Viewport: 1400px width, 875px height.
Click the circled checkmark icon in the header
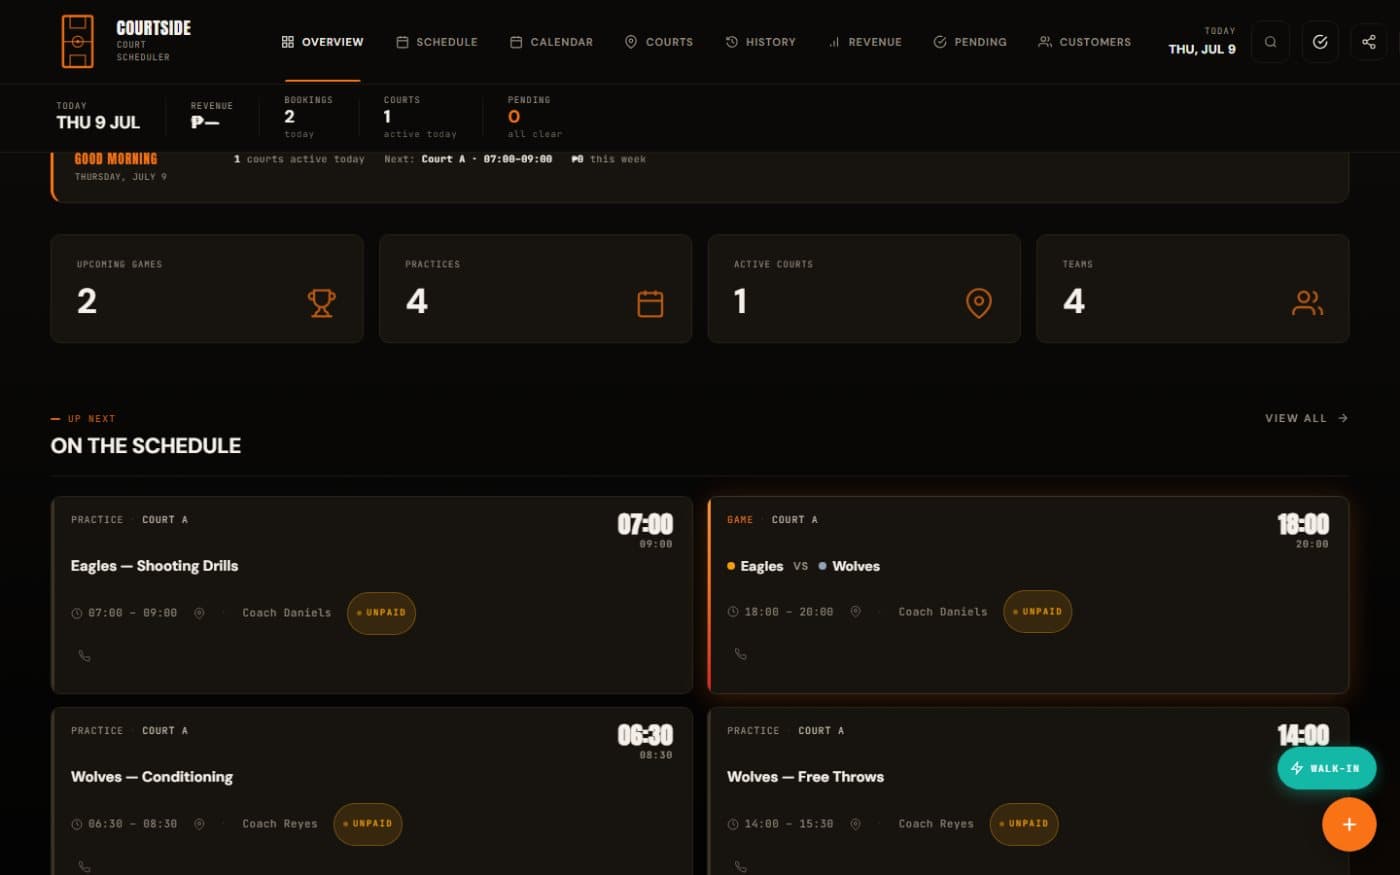pos(1320,42)
